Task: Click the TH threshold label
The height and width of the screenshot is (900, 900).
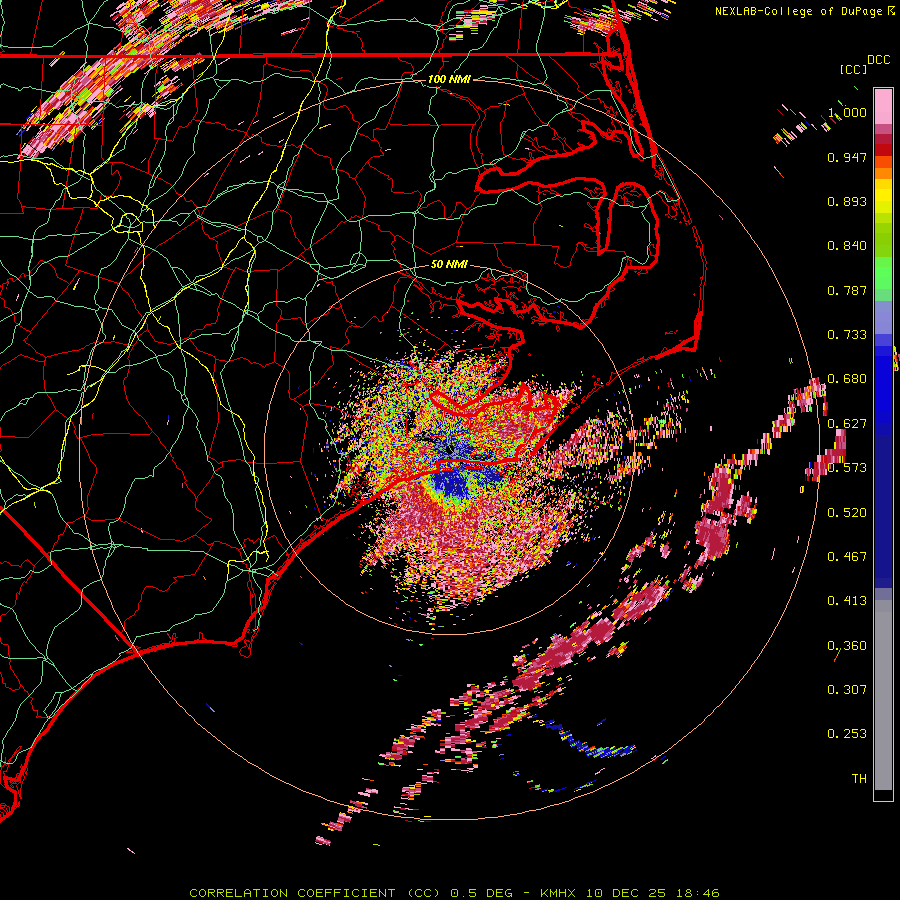Action: [859, 779]
